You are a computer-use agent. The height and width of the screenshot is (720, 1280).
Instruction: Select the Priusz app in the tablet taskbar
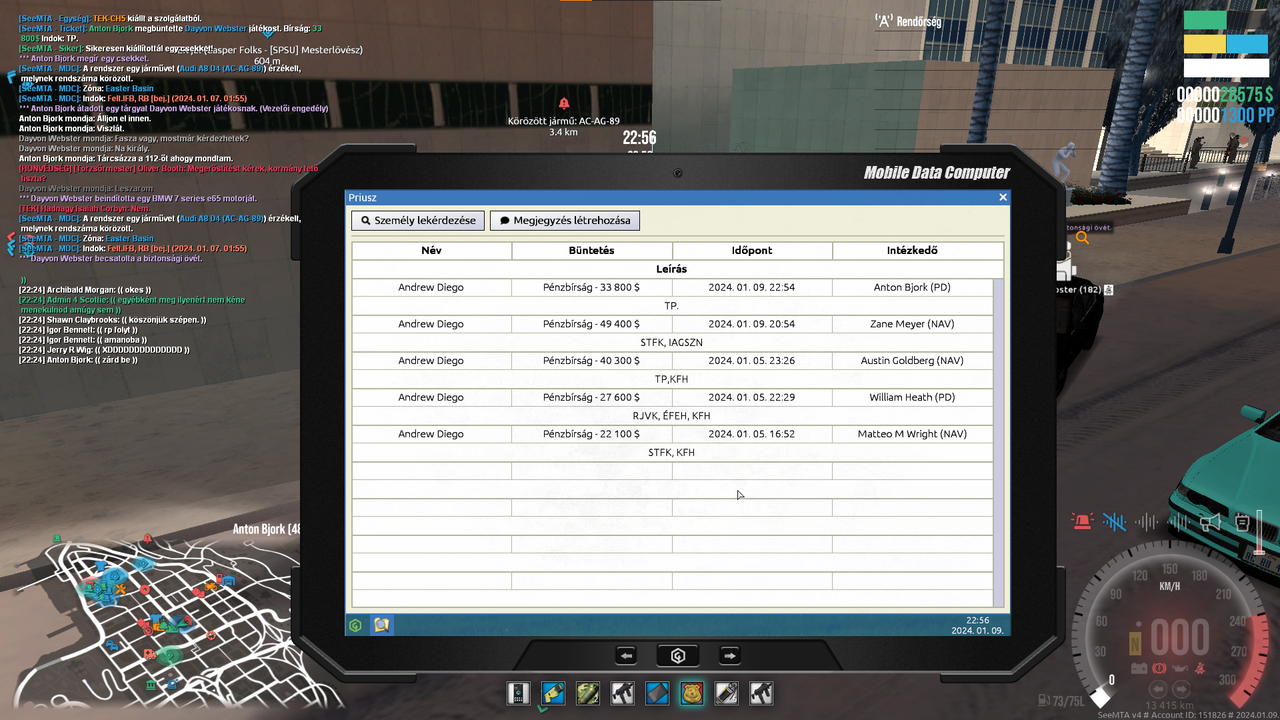pyautogui.click(x=380, y=626)
